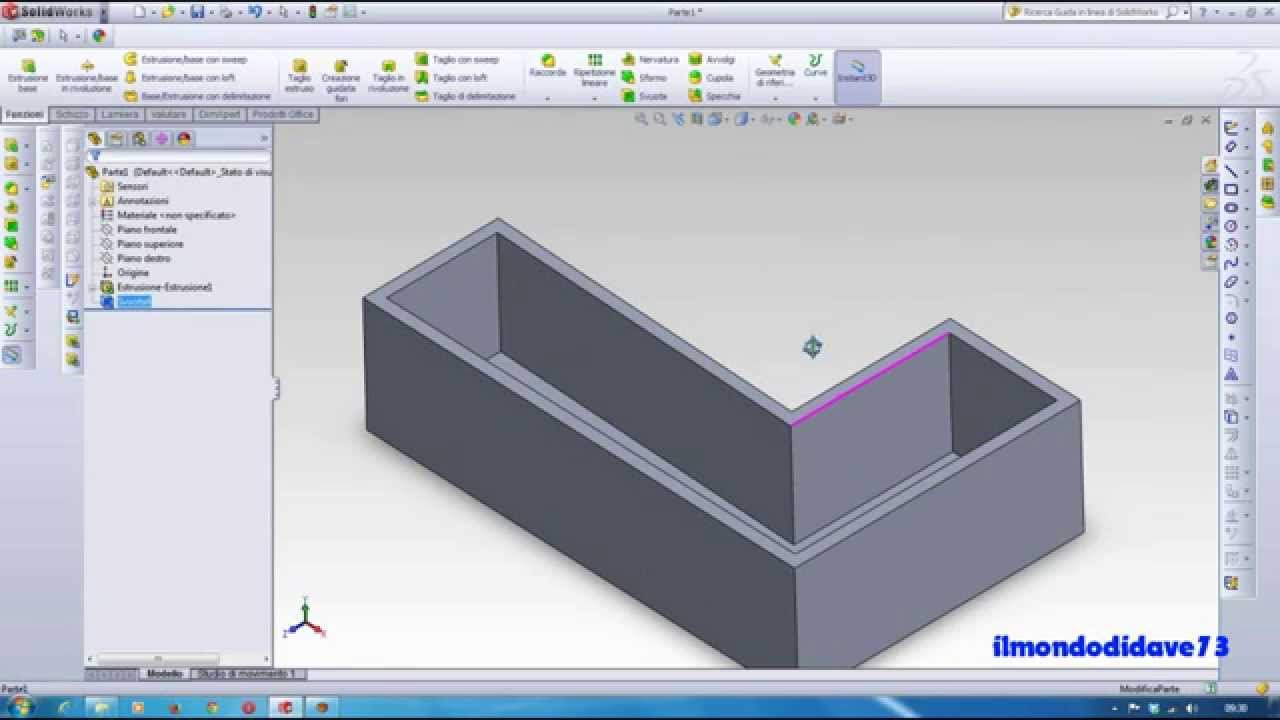1280x720 pixels.
Task: Select Svuota shell tool
Action: 644,96
